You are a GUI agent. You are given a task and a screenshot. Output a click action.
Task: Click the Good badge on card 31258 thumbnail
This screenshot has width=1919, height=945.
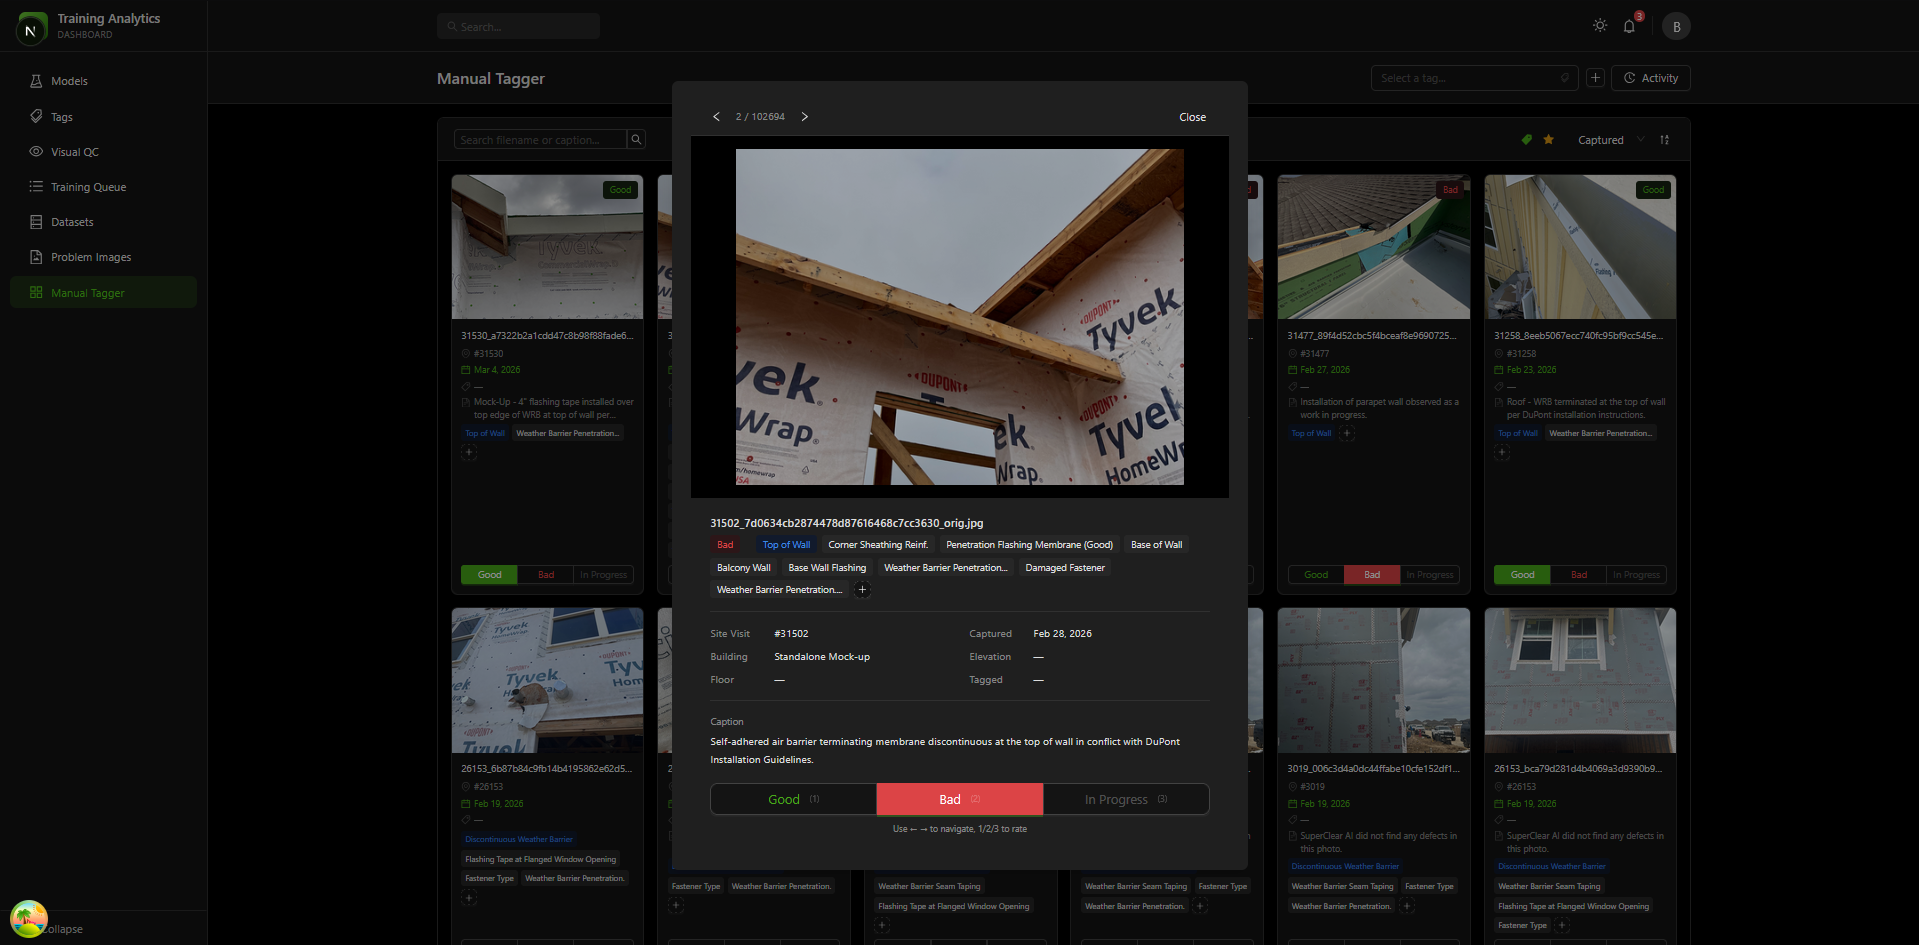pyautogui.click(x=1653, y=190)
